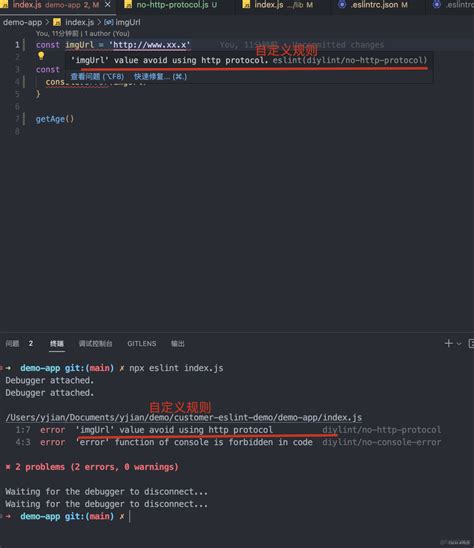
Task: Click the 快速修复 quick fix link
Action: [x=160, y=77]
